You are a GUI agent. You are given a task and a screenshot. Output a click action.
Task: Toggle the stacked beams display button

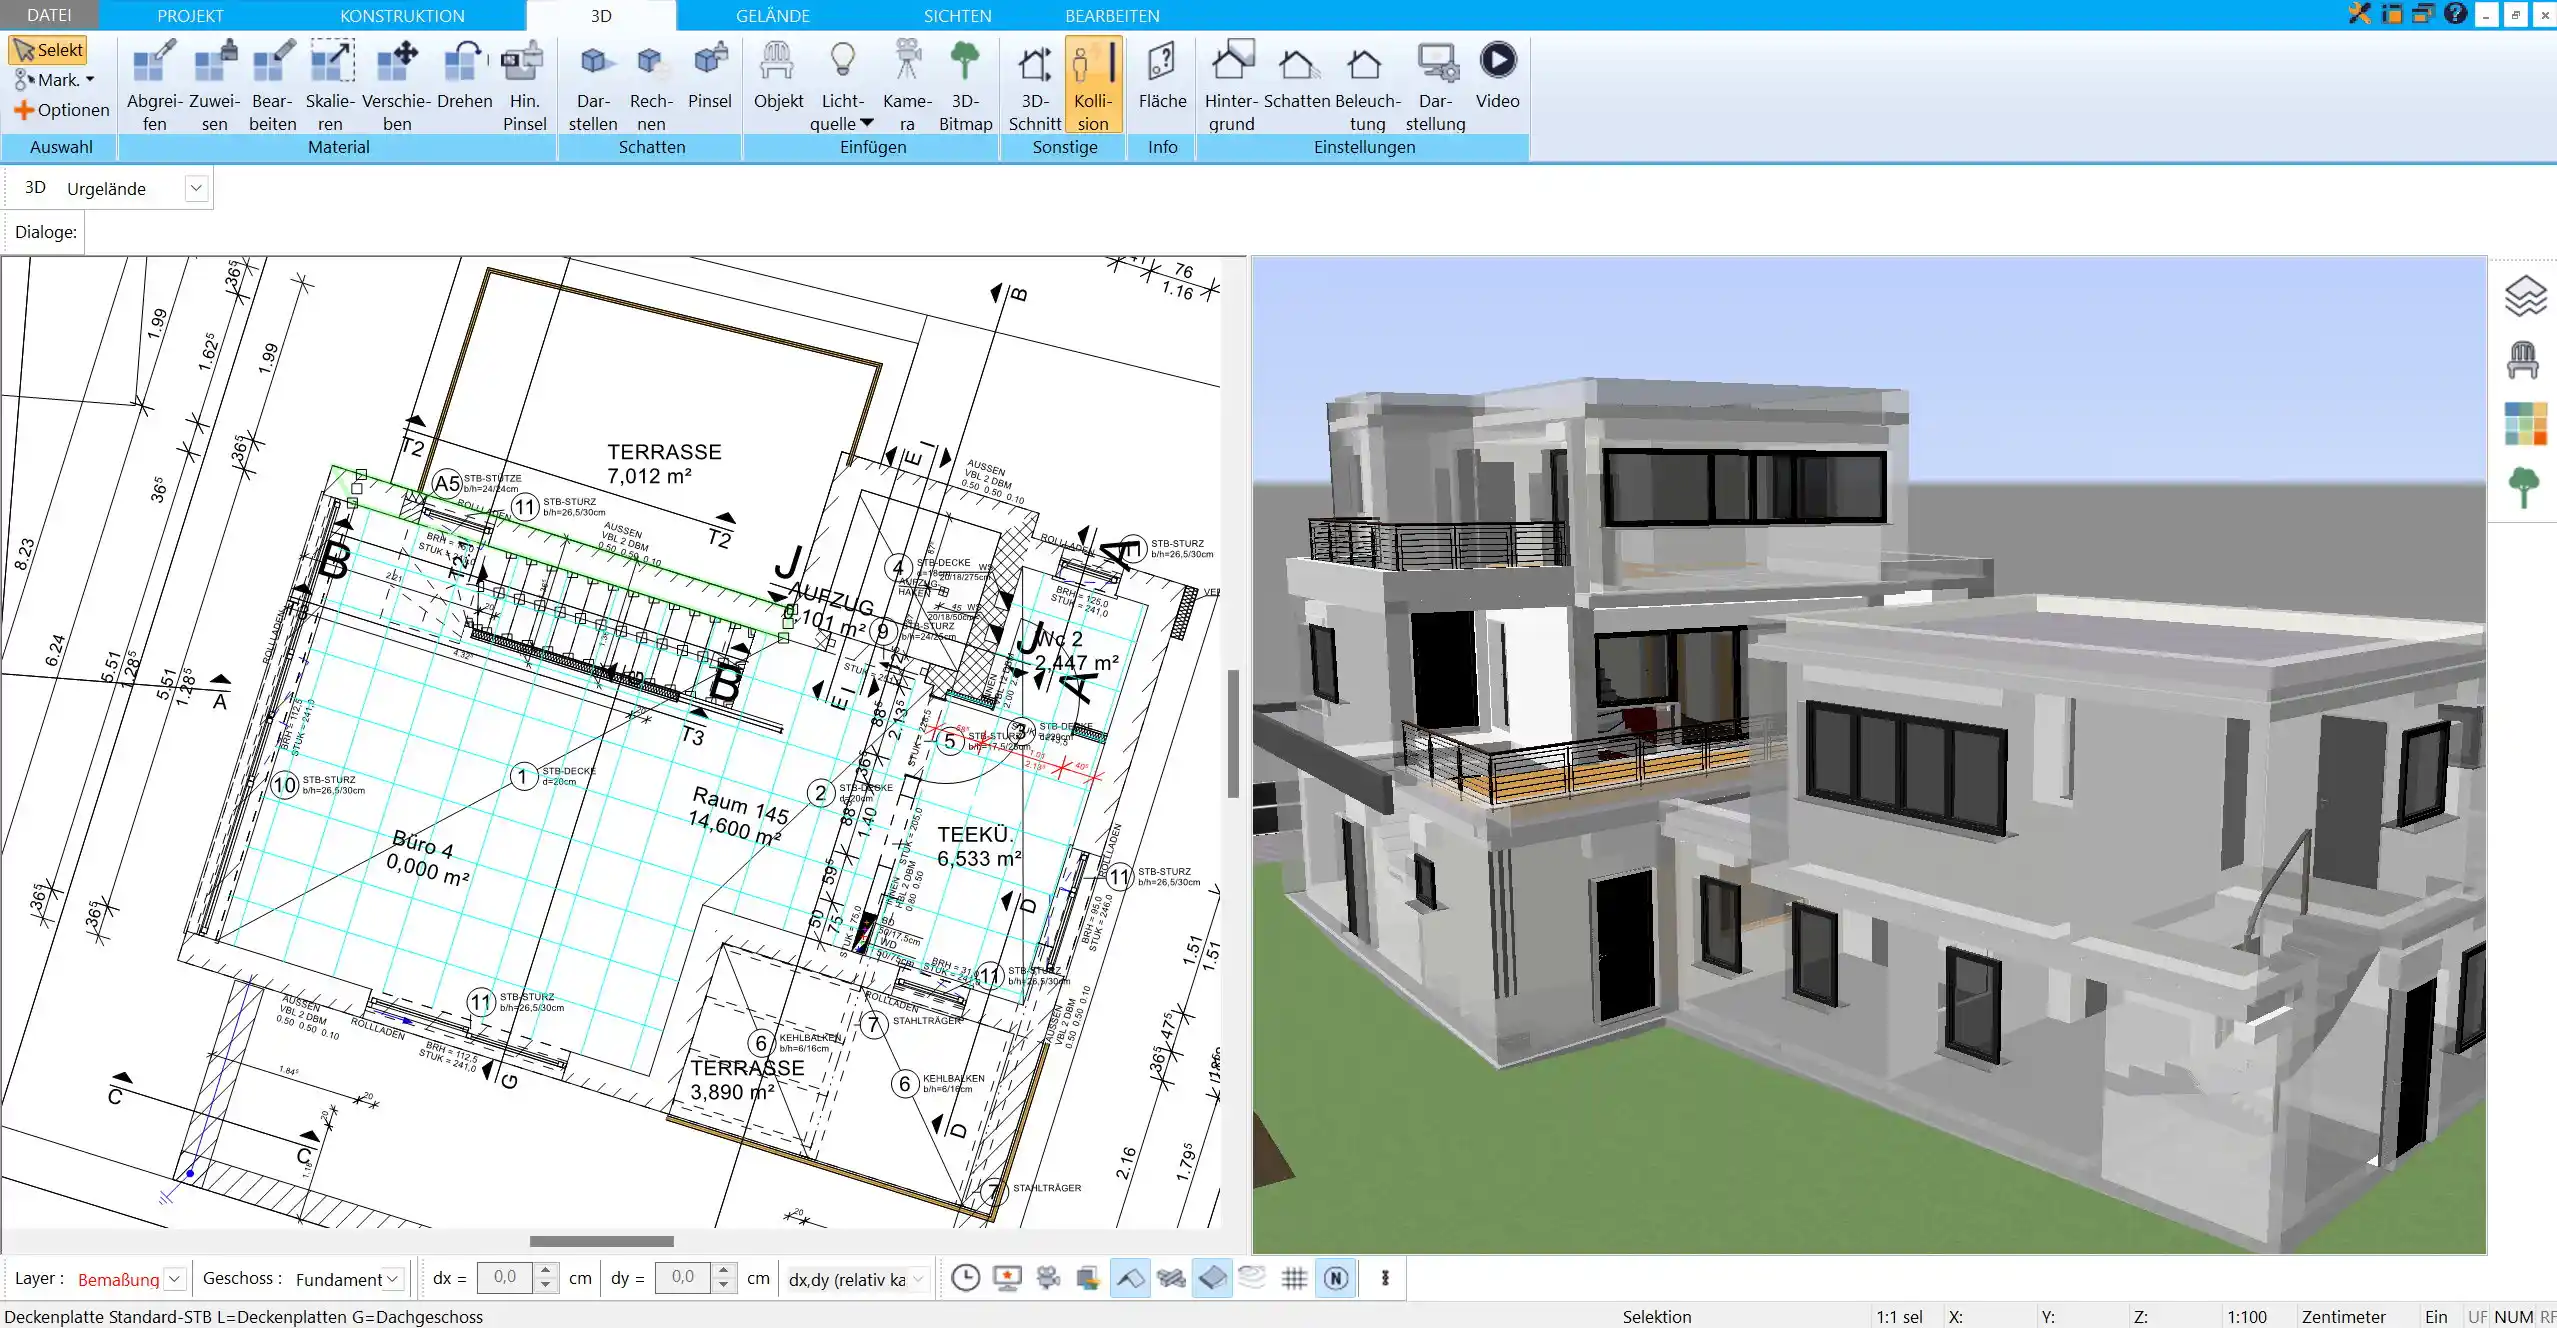coord(1171,1278)
